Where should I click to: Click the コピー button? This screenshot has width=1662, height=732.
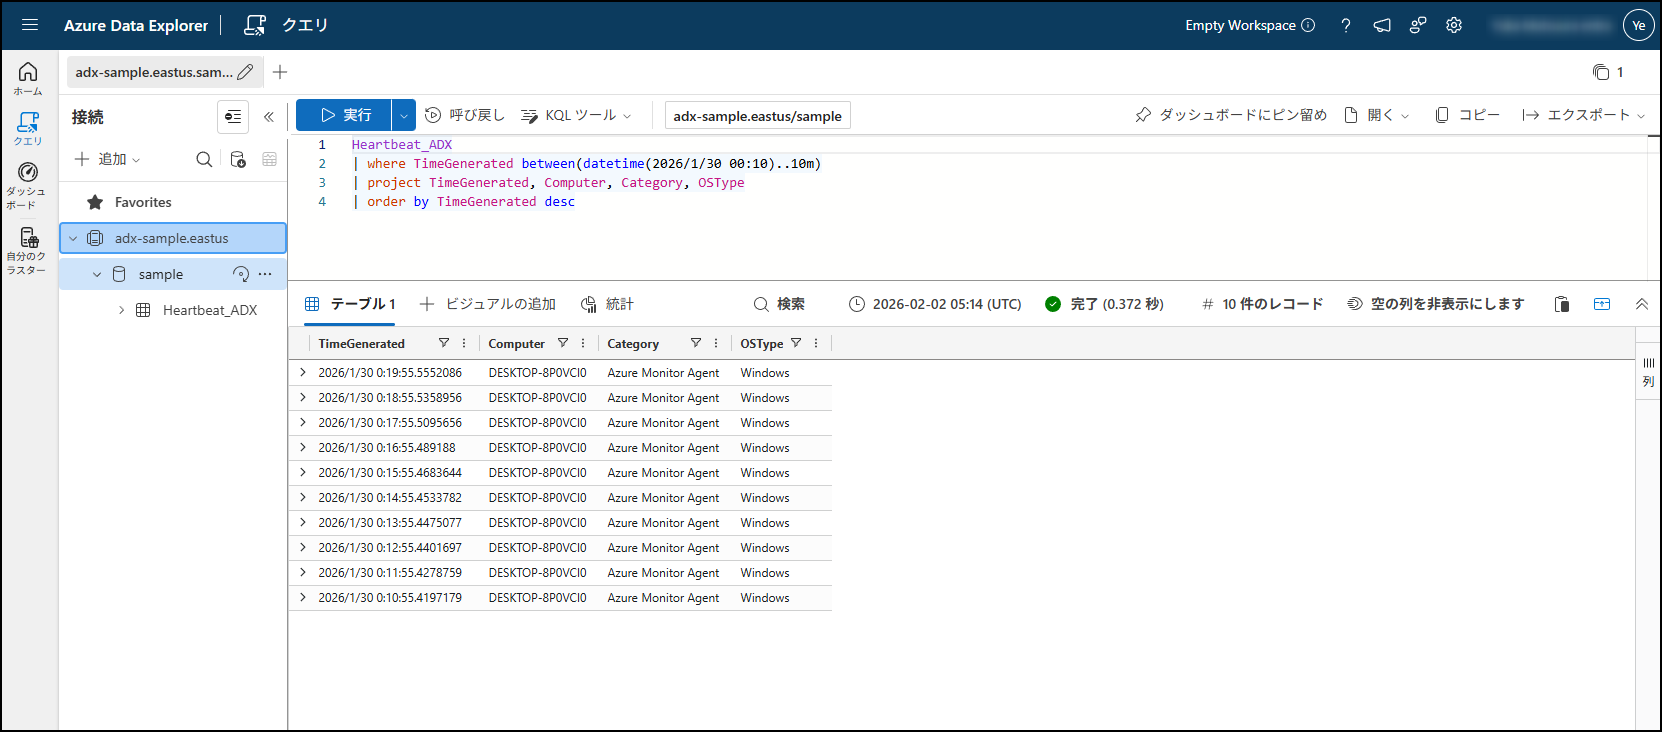point(1467,115)
